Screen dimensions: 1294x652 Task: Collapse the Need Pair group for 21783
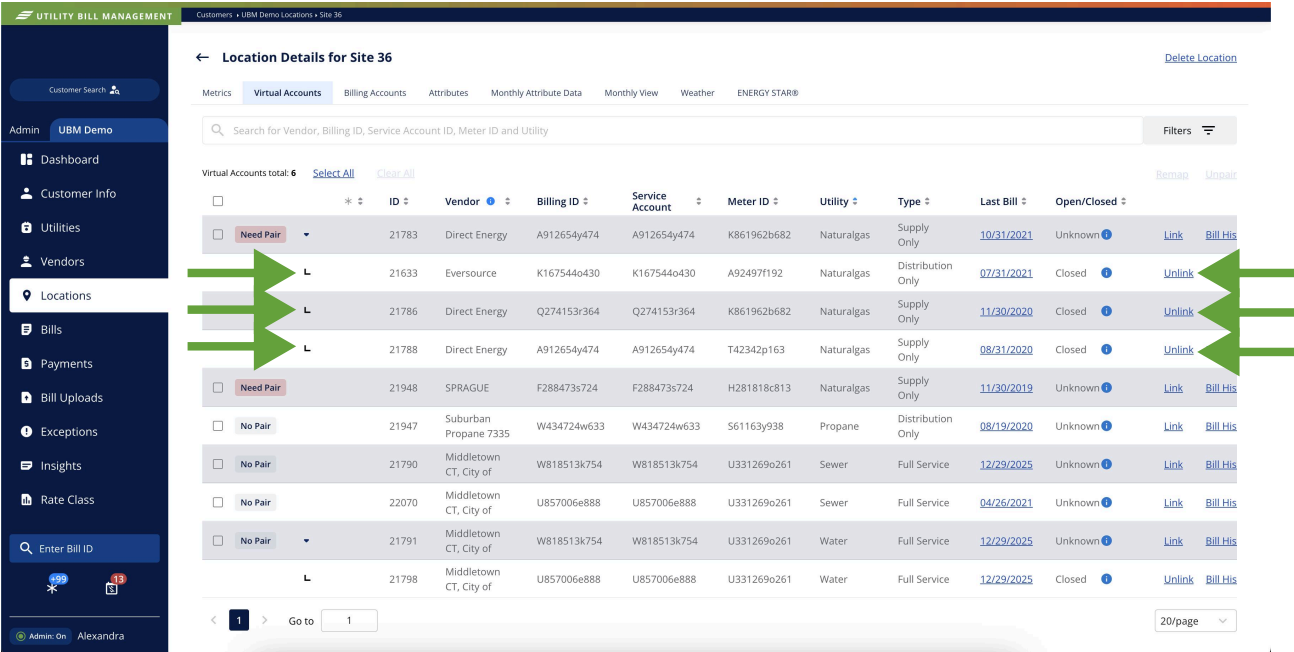[x=307, y=235]
